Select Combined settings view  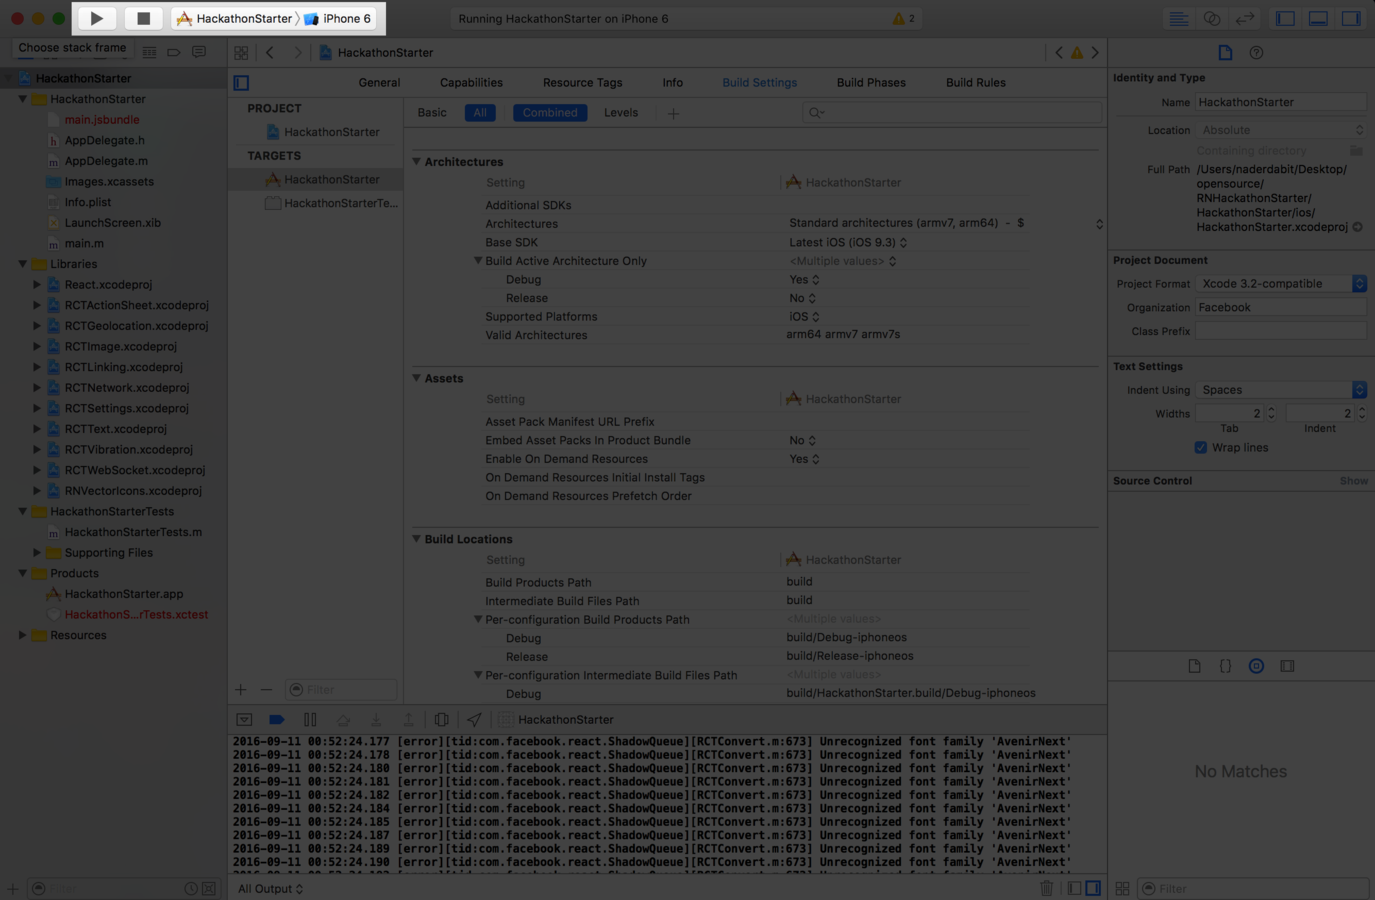(550, 113)
